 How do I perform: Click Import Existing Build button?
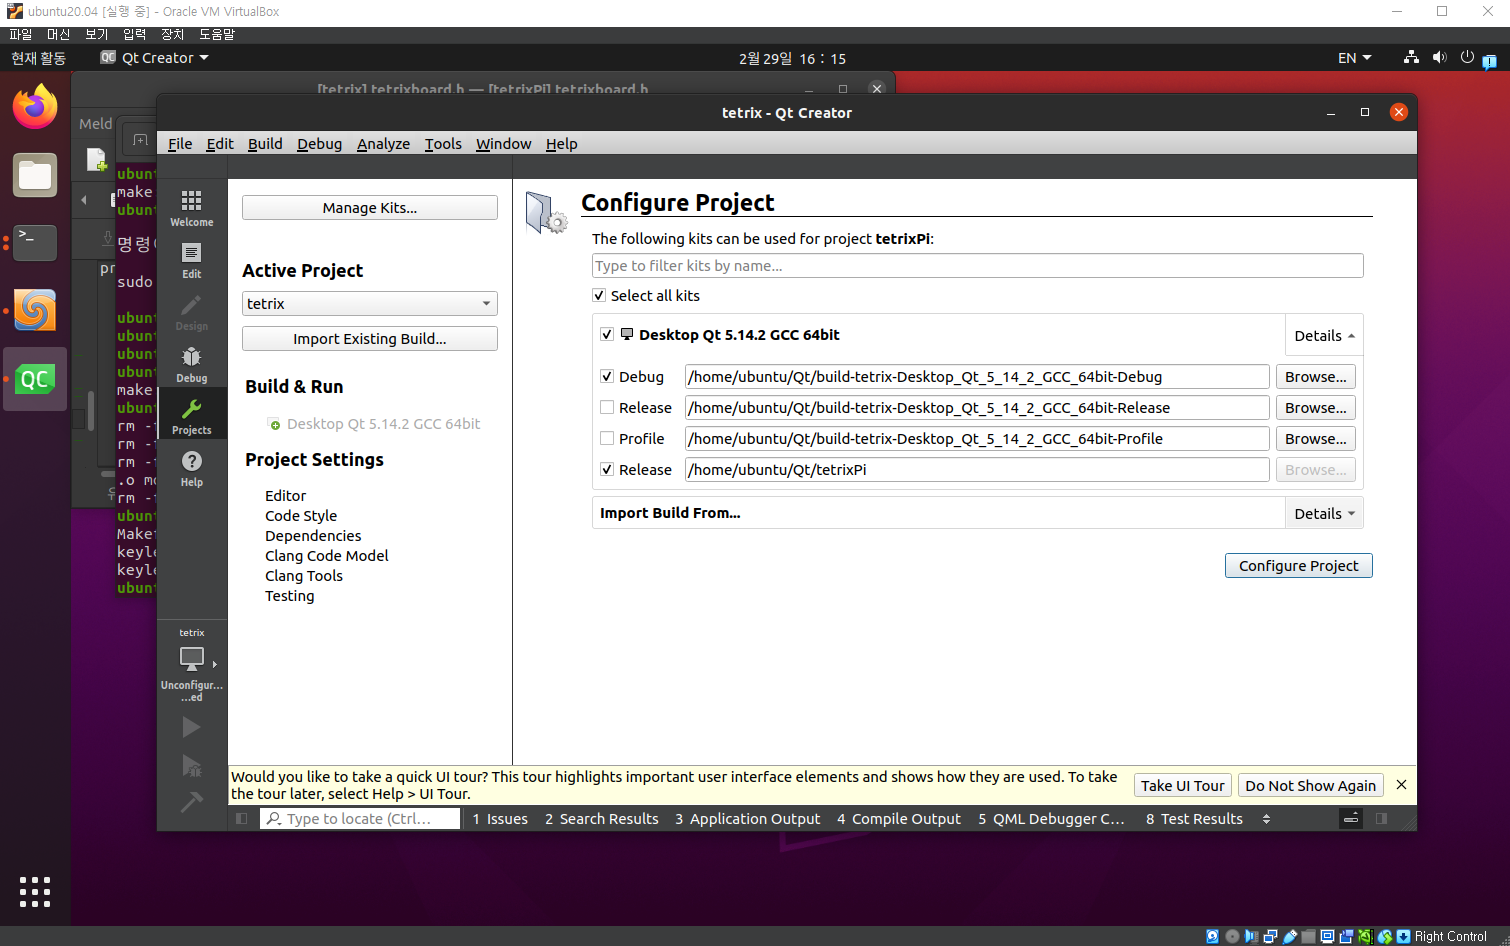click(x=370, y=338)
